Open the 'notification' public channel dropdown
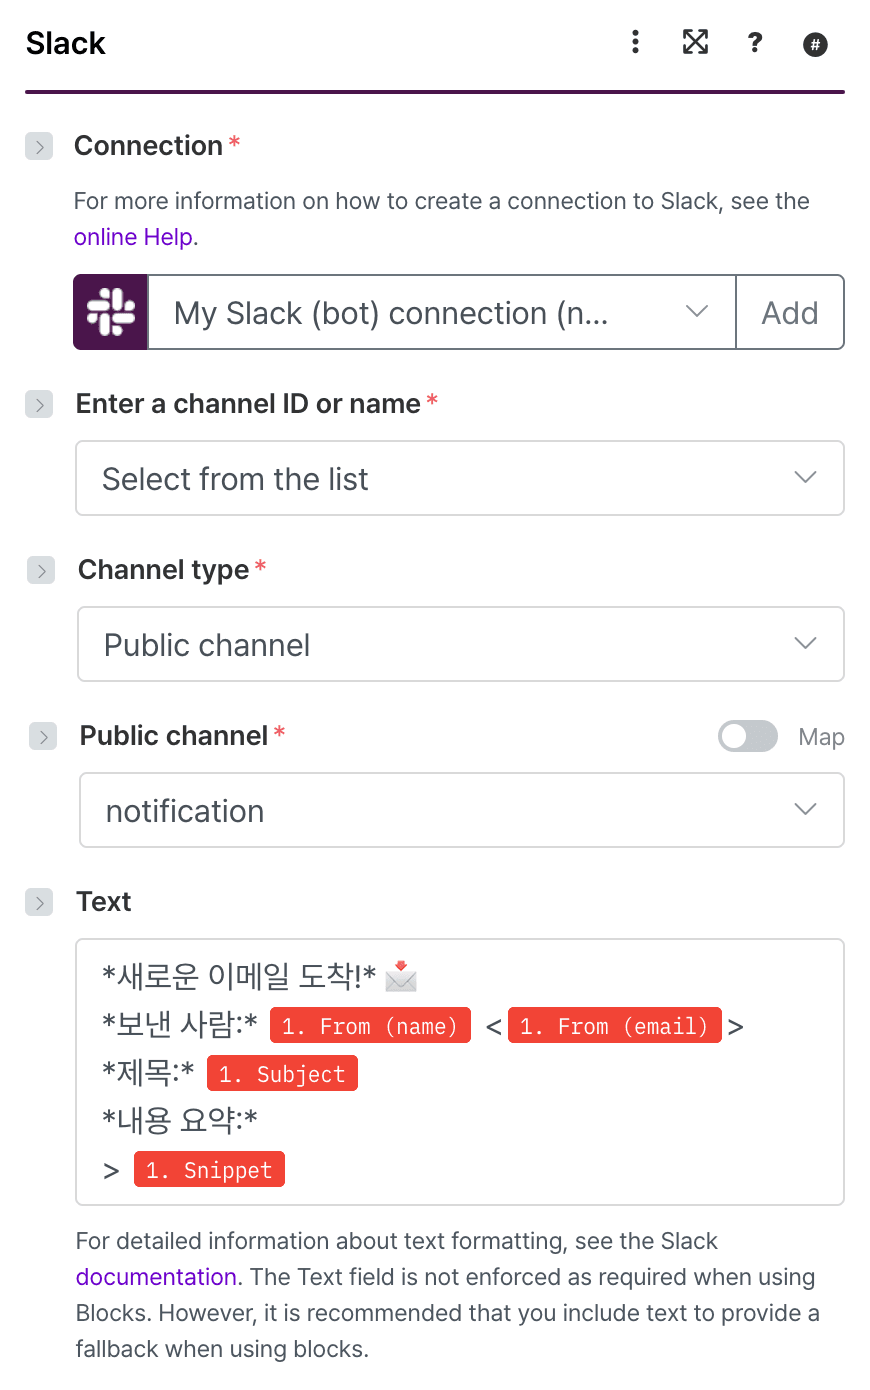The image size is (870, 1390). [460, 810]
